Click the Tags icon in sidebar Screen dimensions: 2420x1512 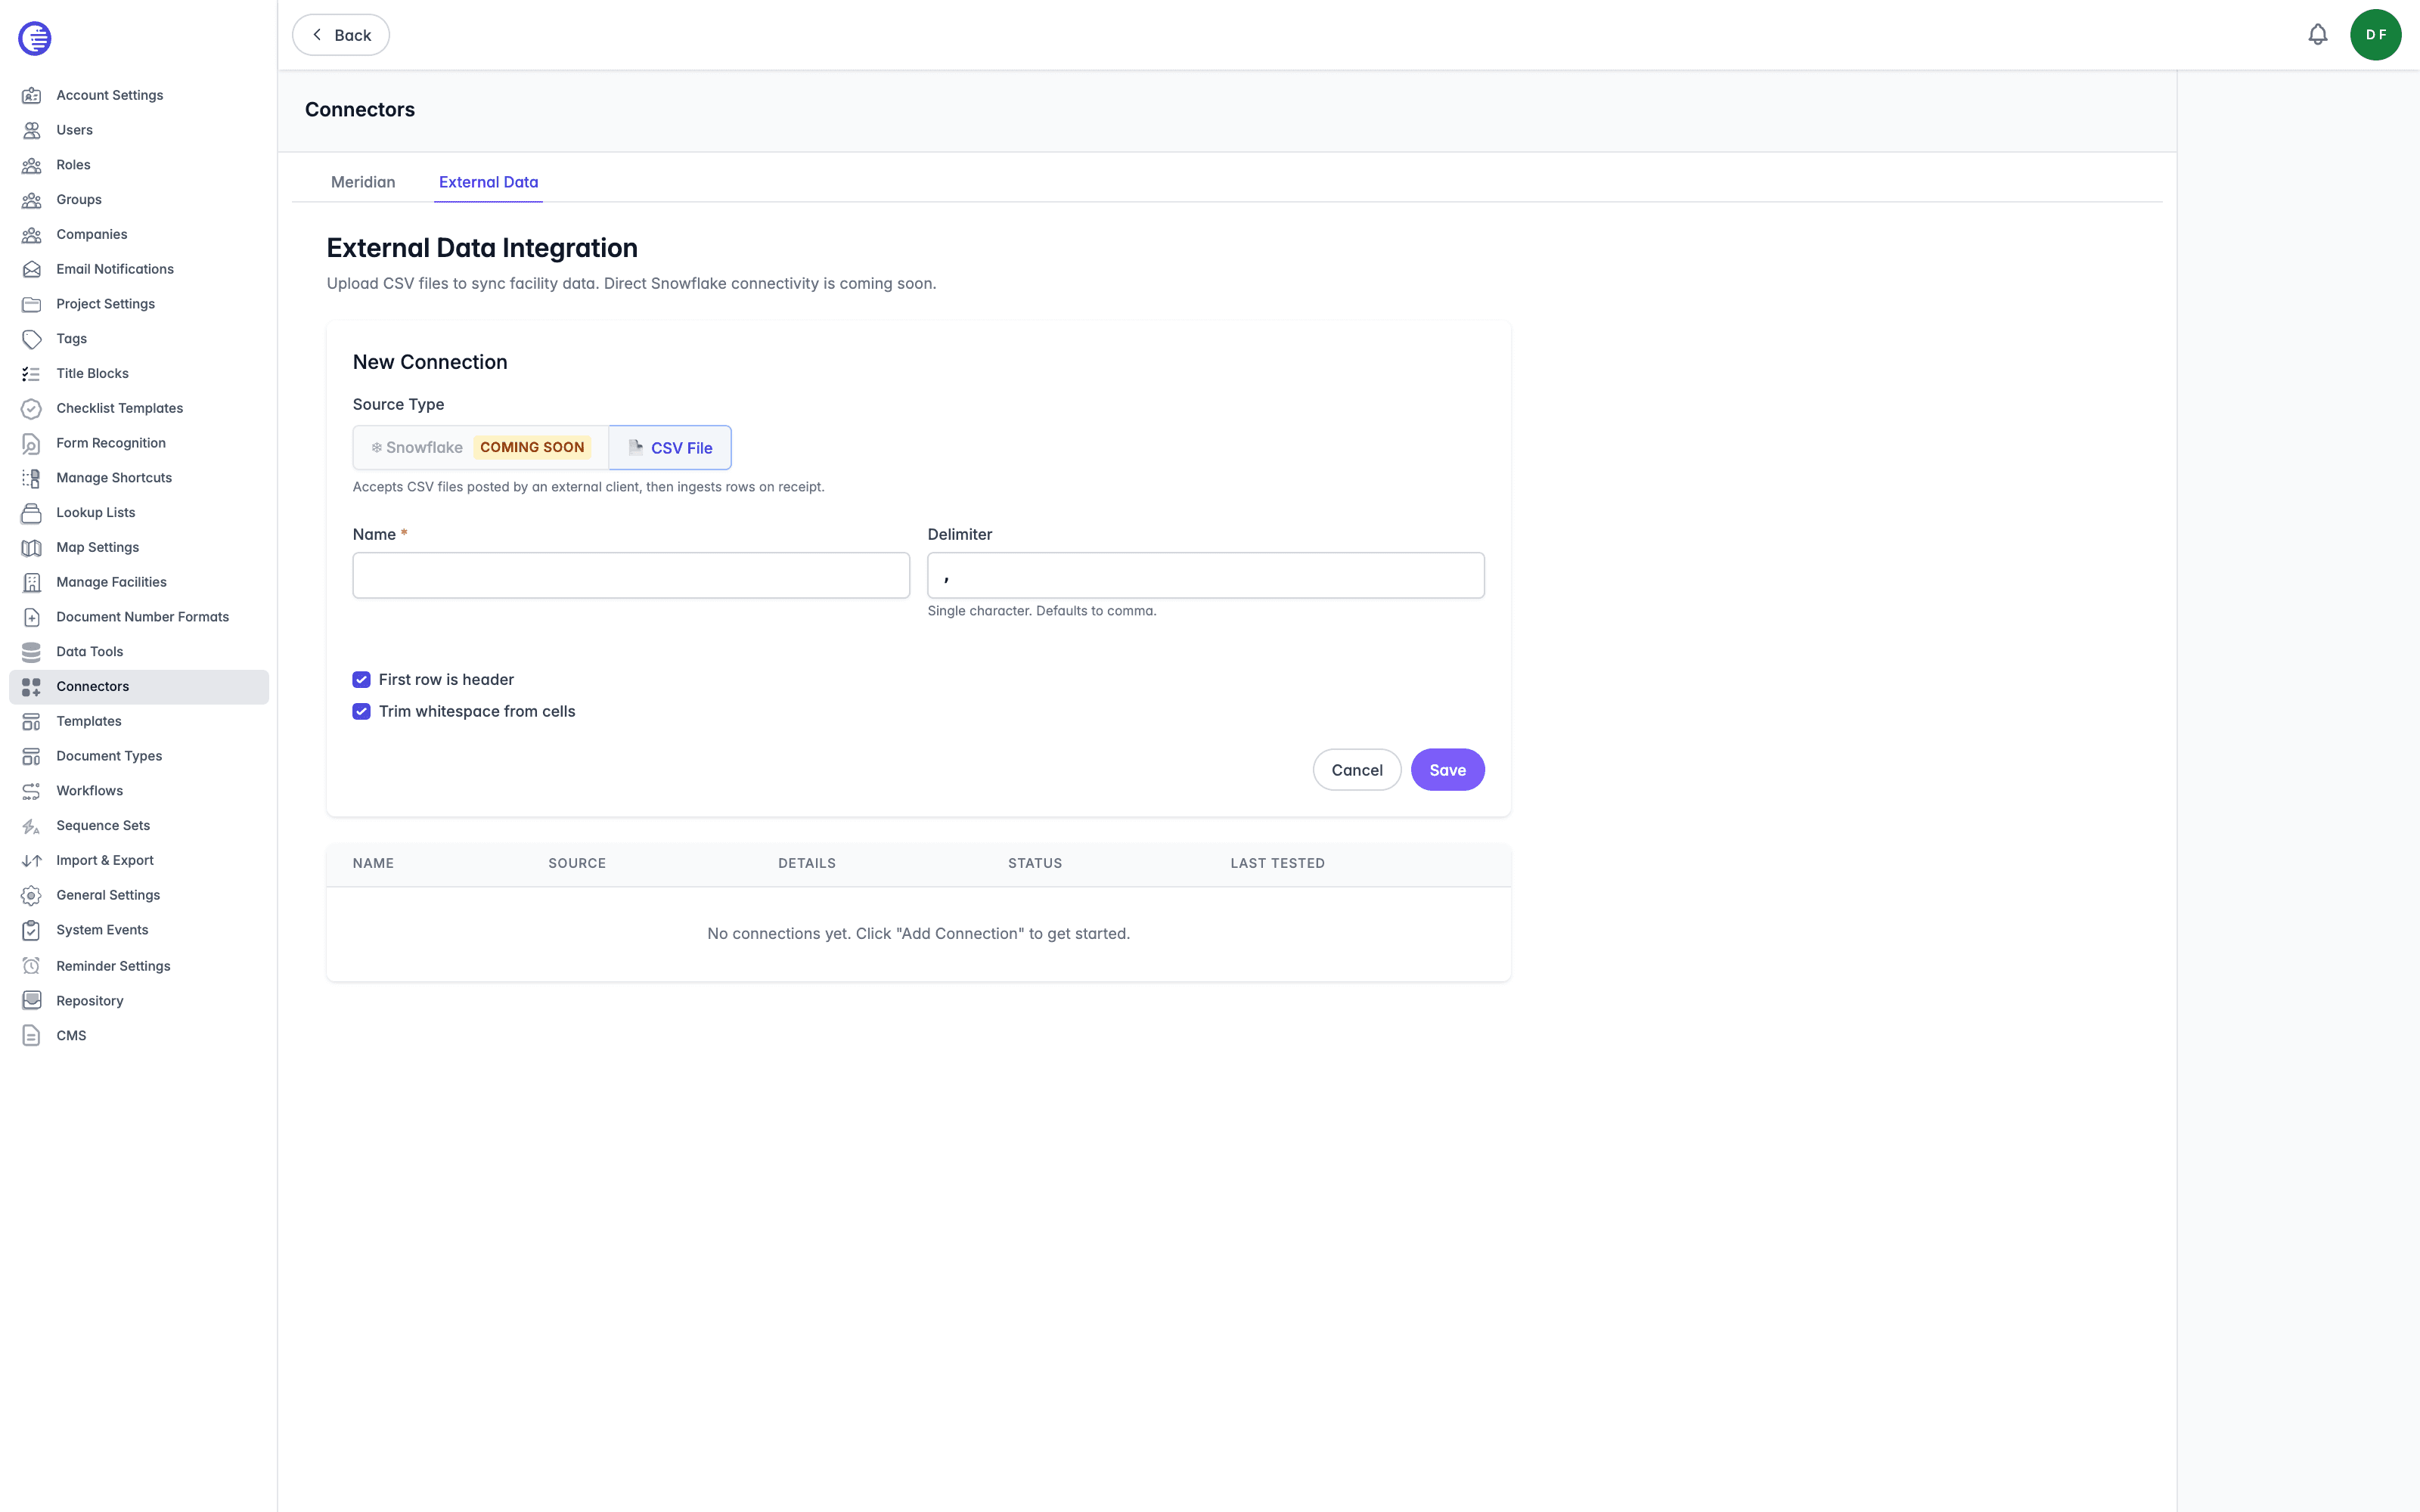point(32,339)
